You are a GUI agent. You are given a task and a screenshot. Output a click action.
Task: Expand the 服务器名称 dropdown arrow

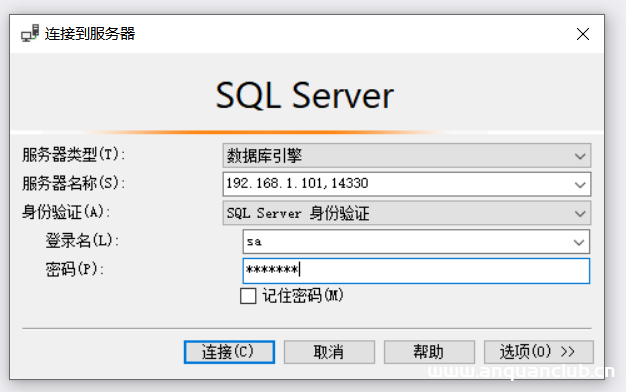point(580,184)
